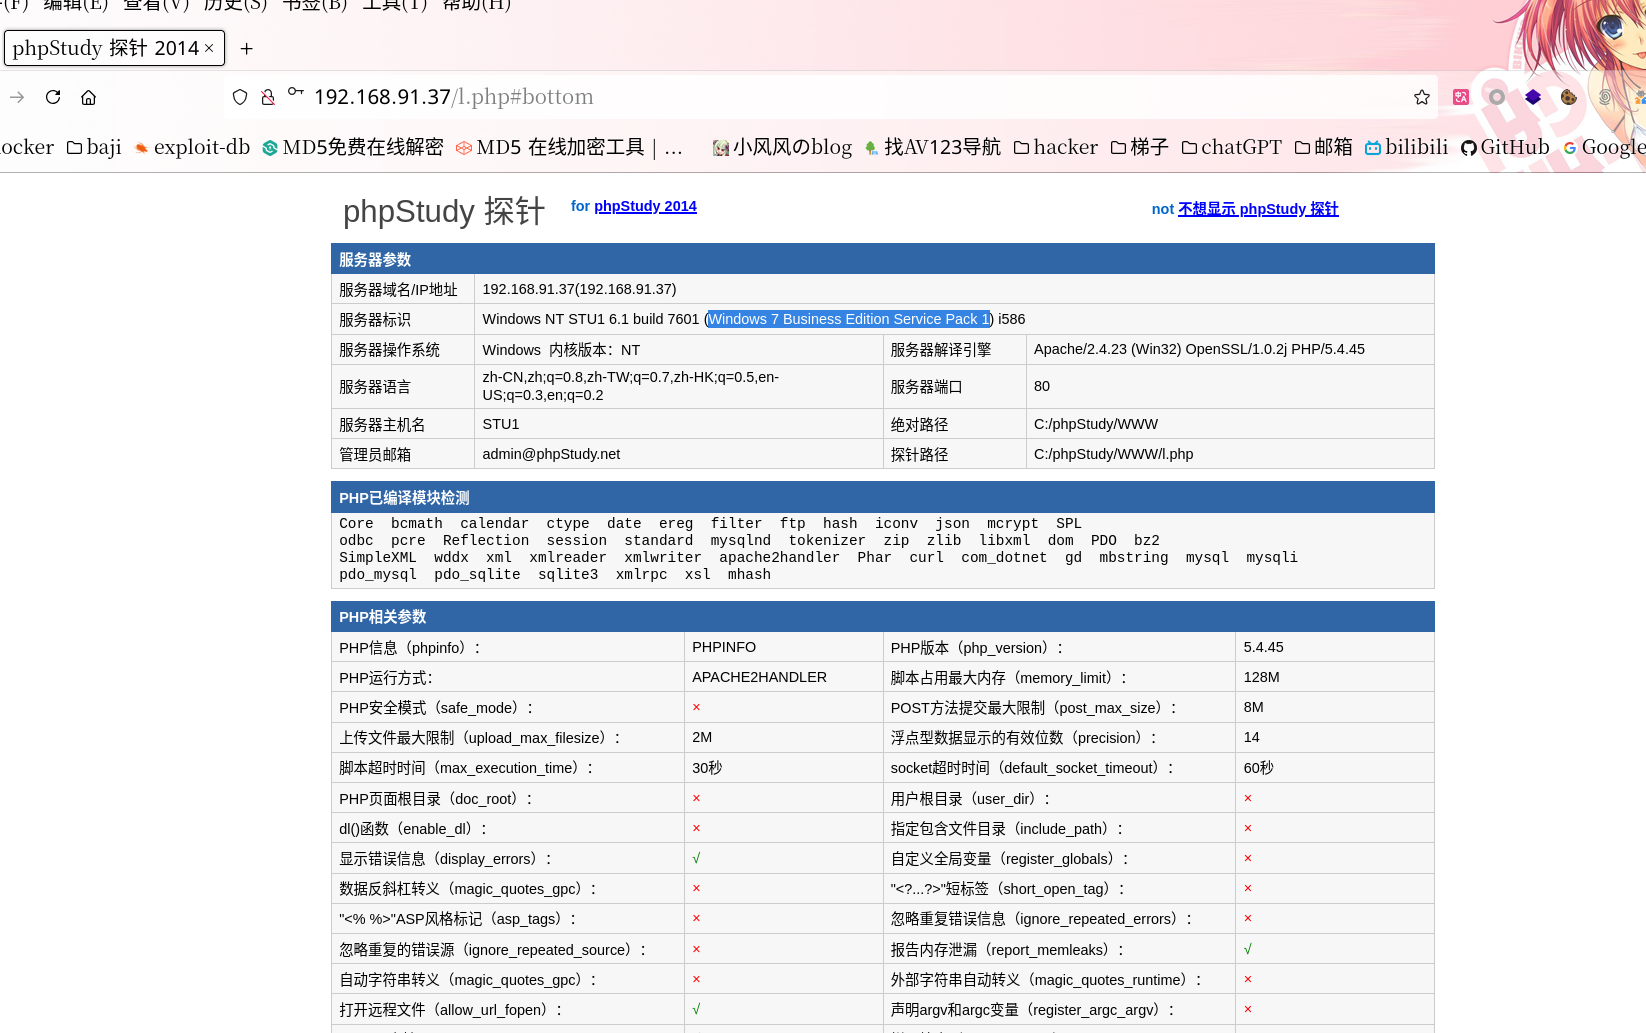Open a new tab with plus

click(x=247, y=48)
